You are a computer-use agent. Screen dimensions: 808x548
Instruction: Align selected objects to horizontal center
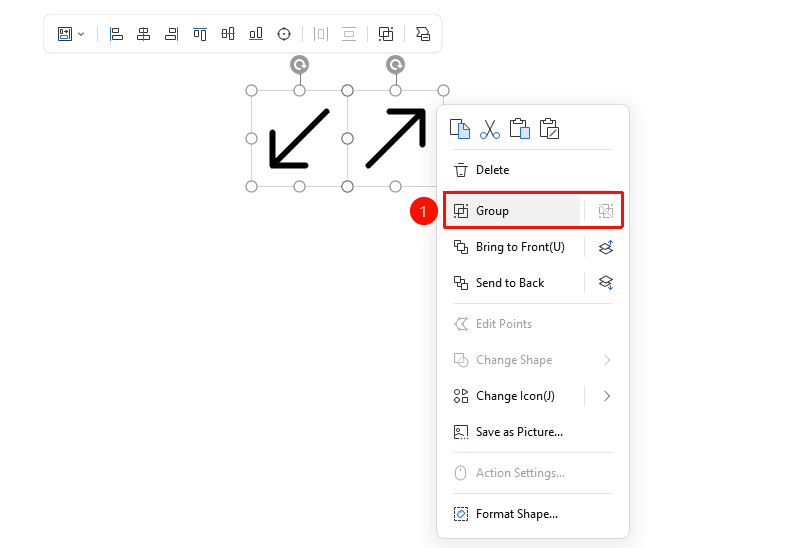click(x=143, y=34)
